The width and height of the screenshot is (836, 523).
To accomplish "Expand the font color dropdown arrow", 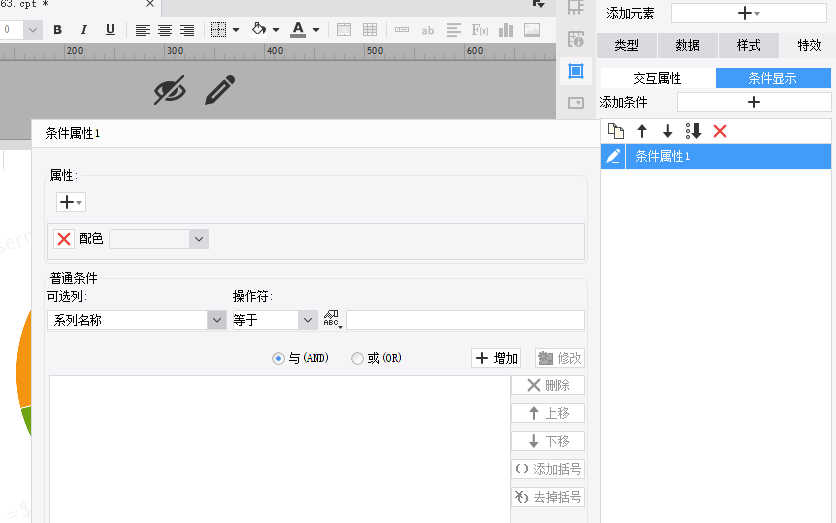I will 316,30.
